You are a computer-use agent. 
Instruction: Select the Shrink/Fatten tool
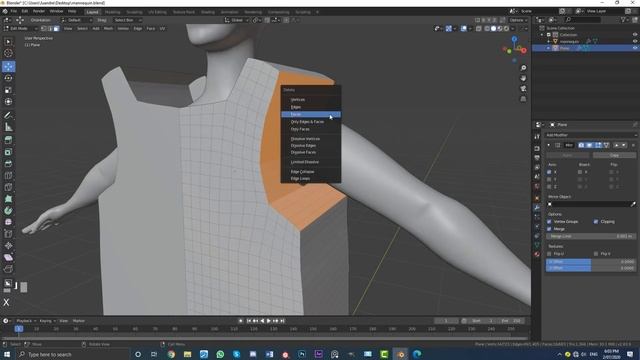[8, 246]
